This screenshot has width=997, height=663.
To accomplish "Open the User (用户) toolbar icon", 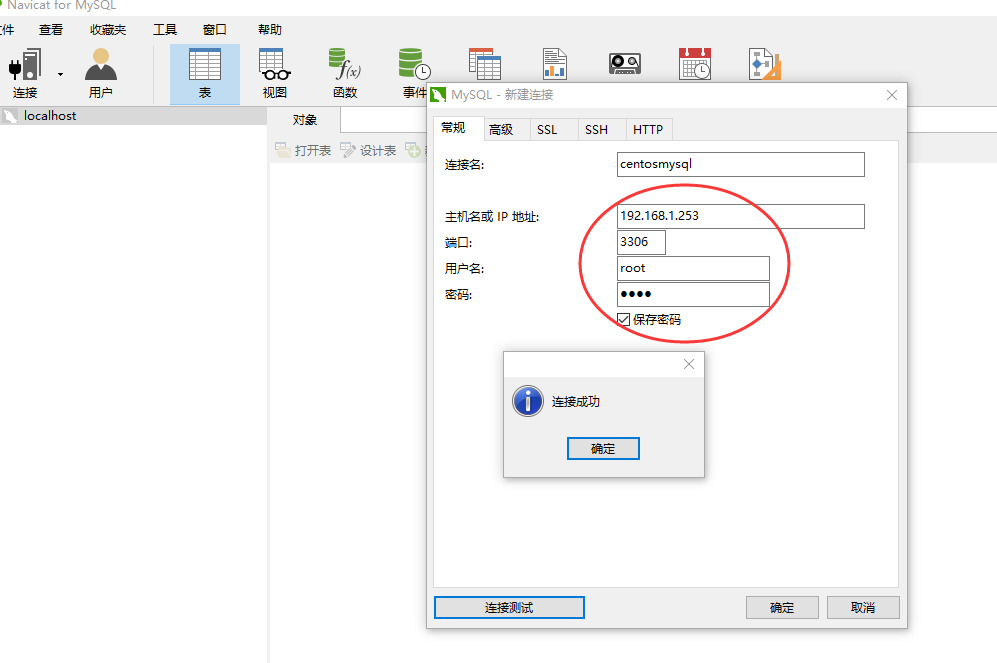I will [100, 74].
